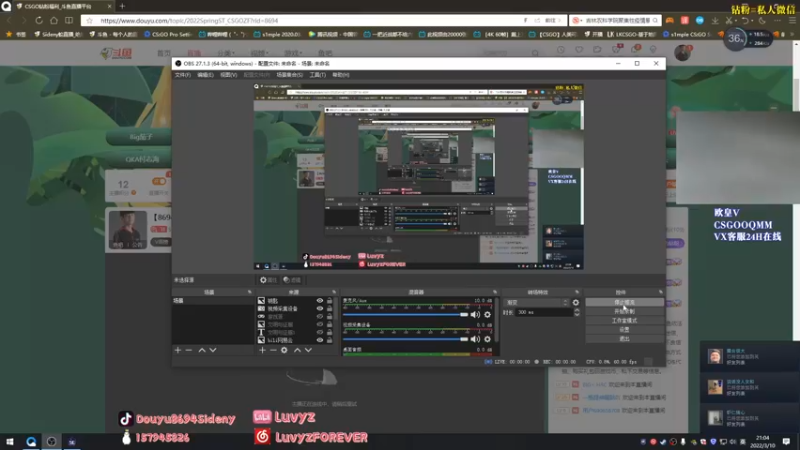Viewport: 800px width, 450px height.
Task: Open OBS 视图(V) menu
Action: (229, 75)
